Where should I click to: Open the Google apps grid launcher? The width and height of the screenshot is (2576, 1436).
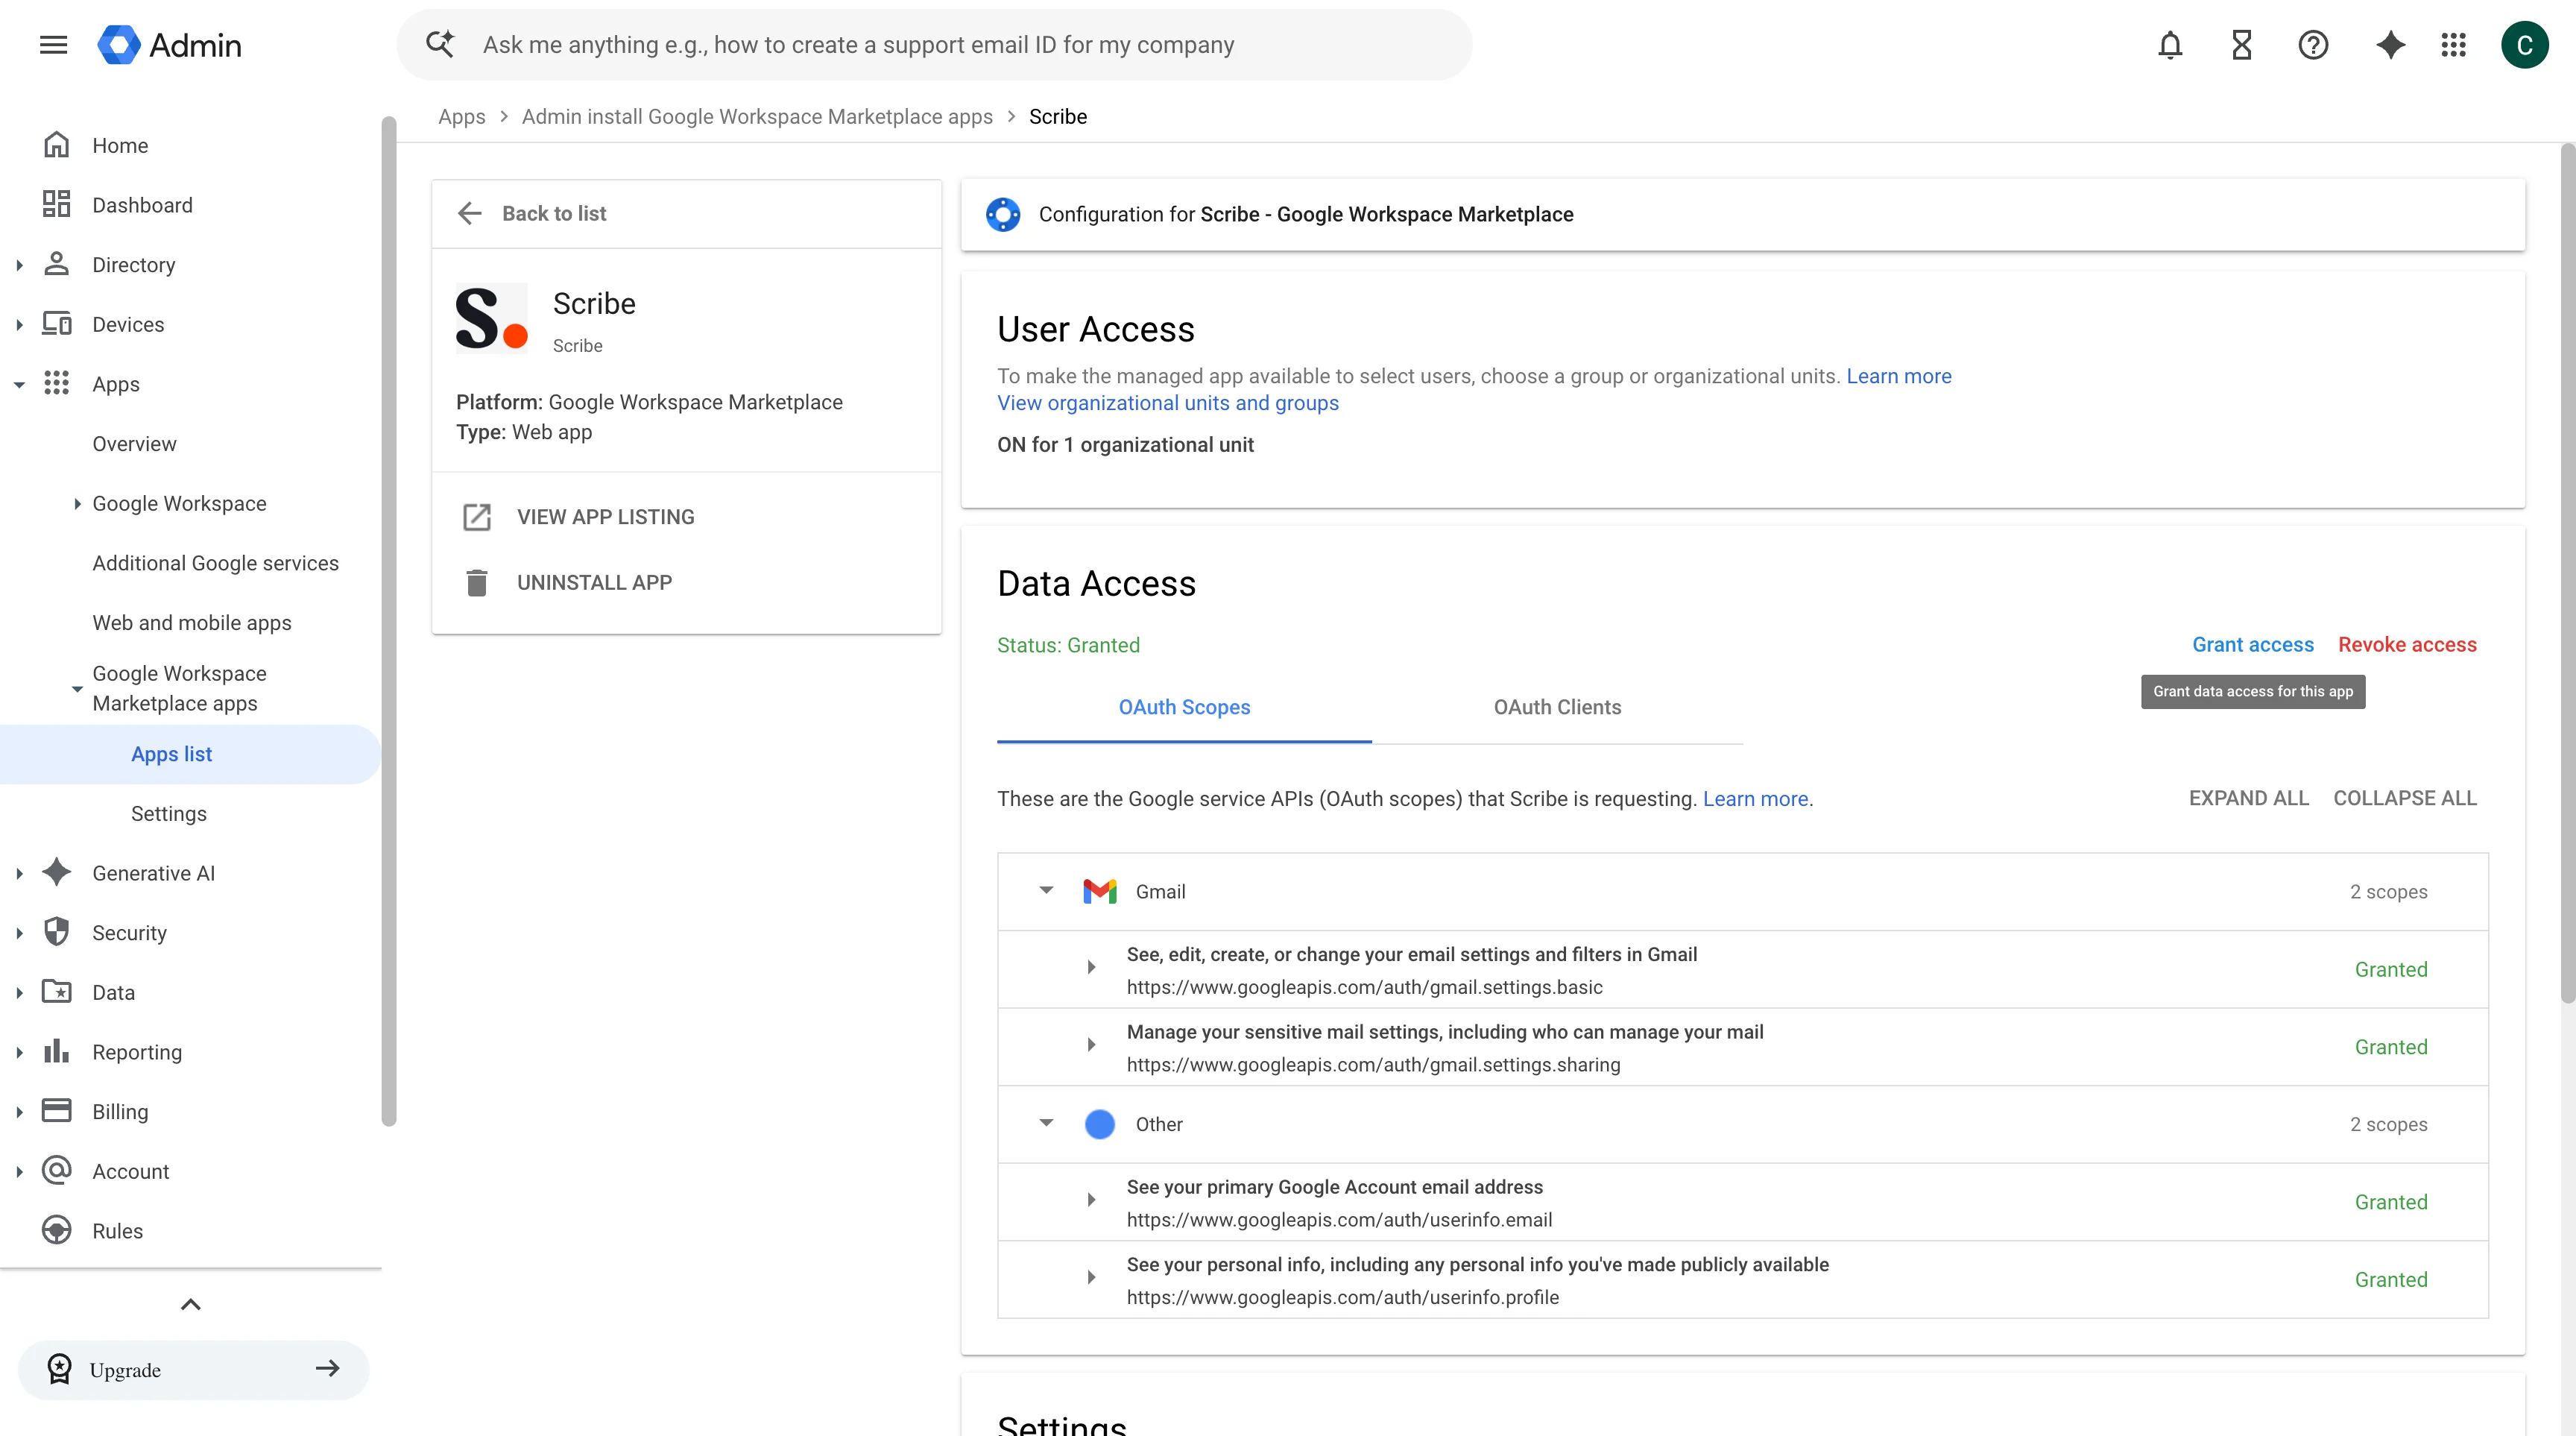click(2453, 45)
